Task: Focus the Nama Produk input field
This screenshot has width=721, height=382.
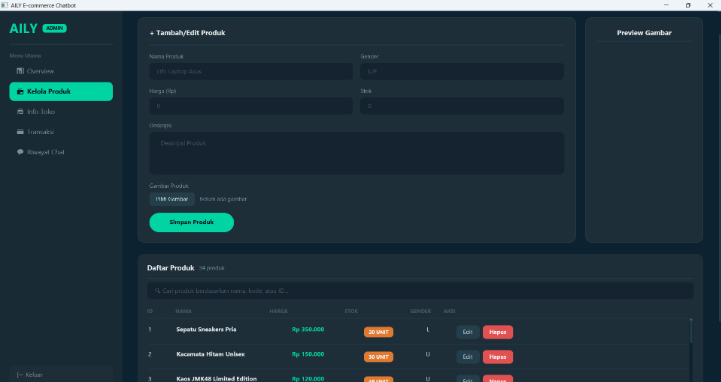Action: tap(251, 72)
